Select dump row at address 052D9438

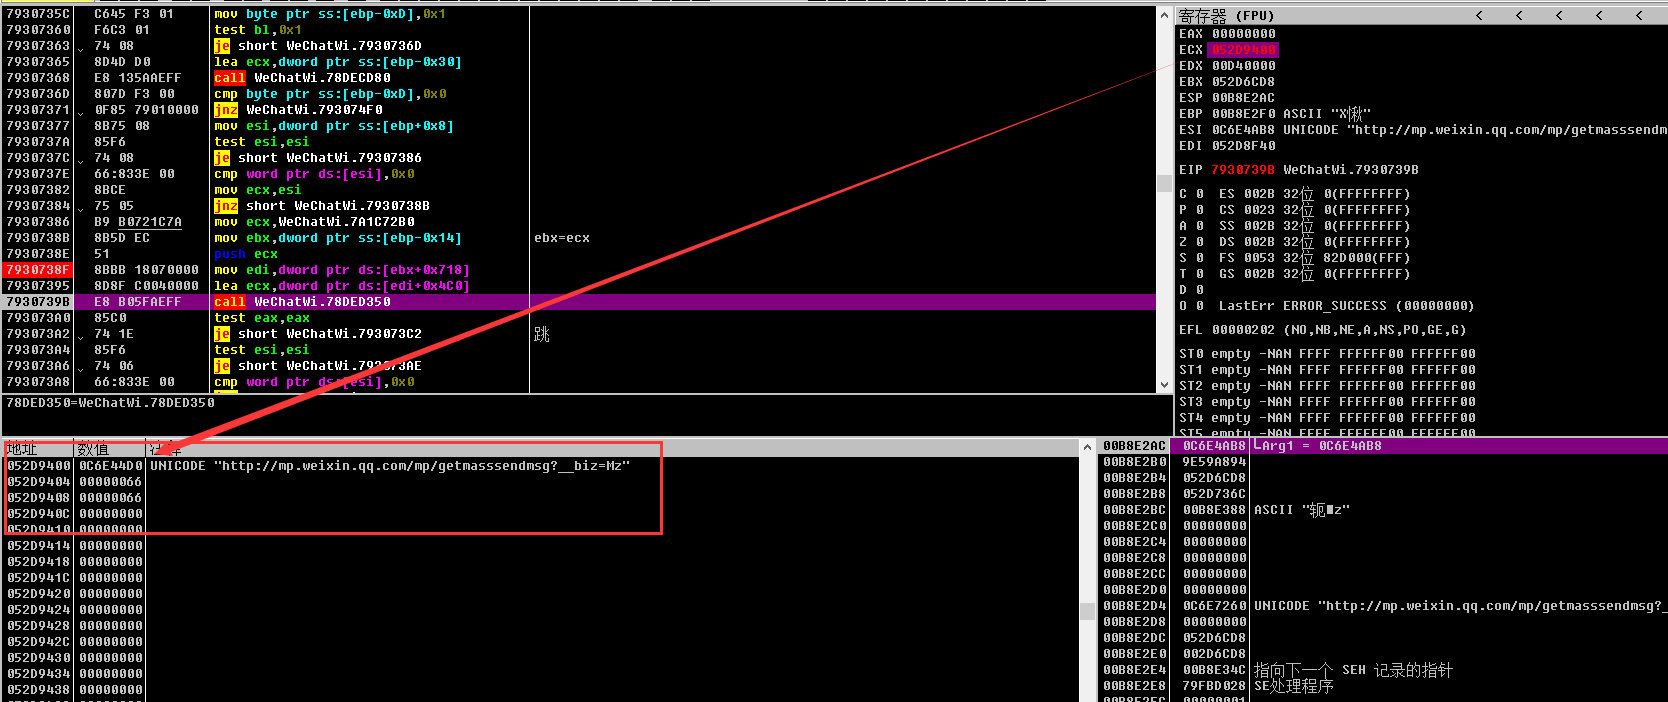pos(540,690)
